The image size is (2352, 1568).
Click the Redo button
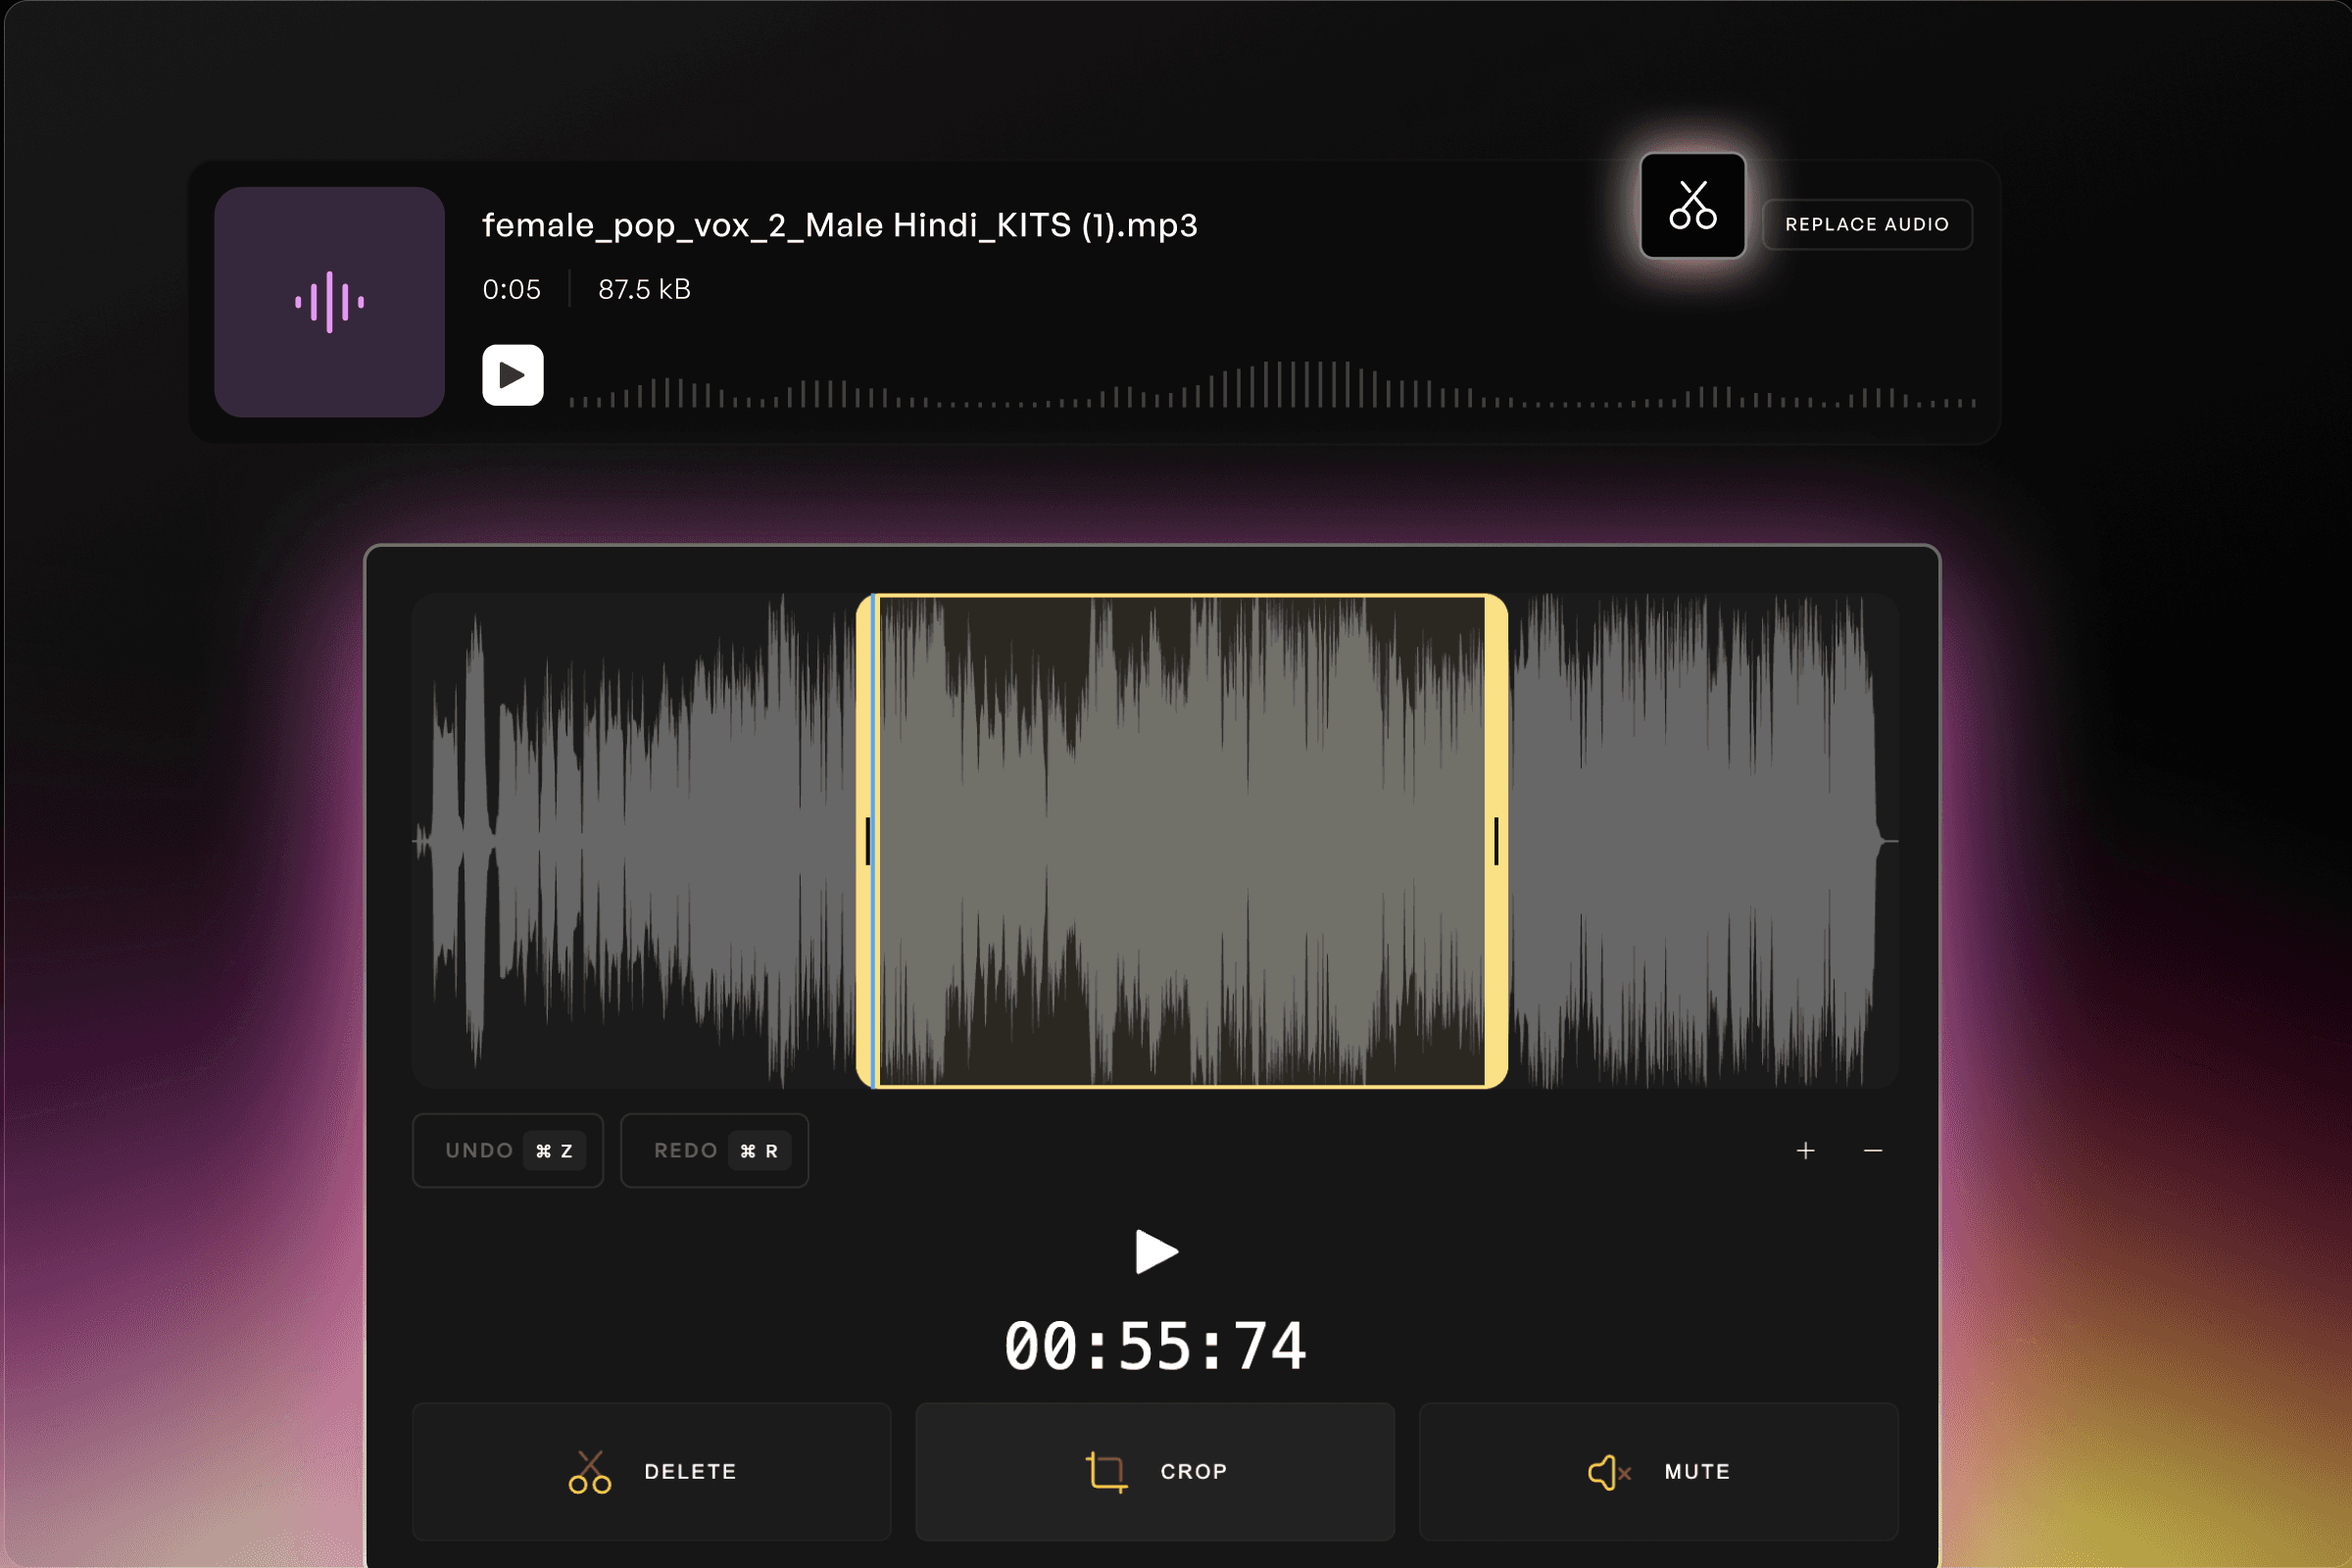tap(714, 1150)
